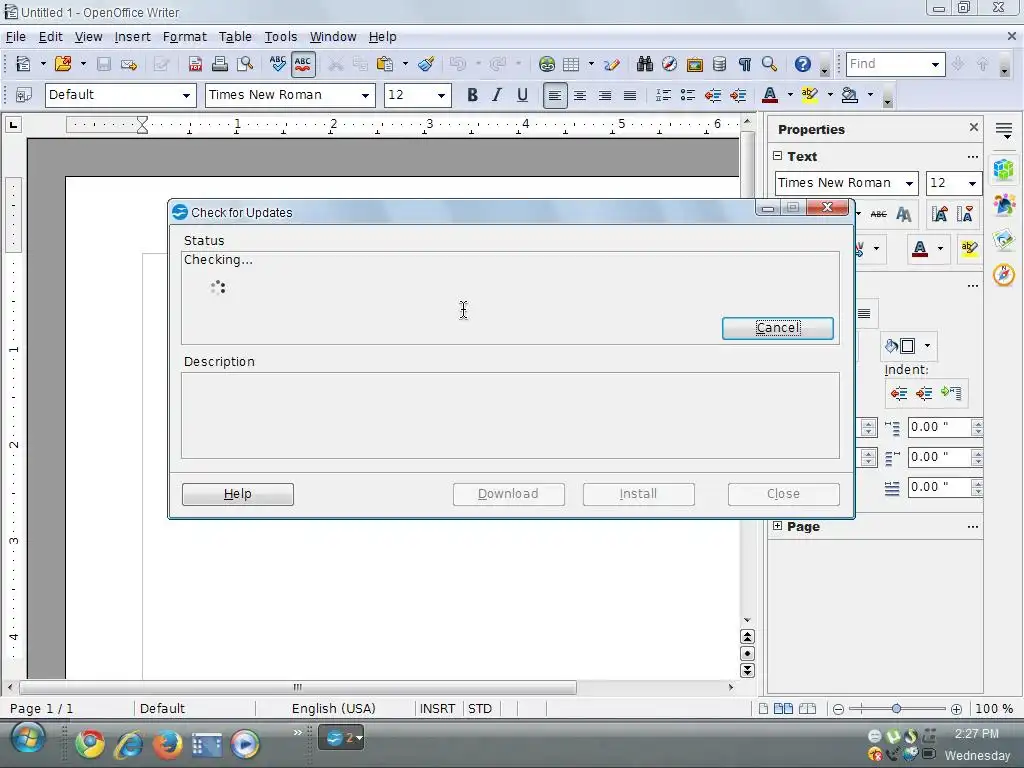Open Page Preview icon
The width and height of the screenshot is (1024, 768).
245,64
